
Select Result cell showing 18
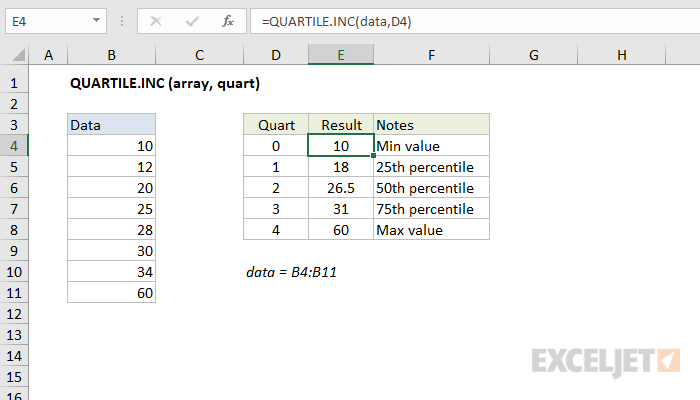click(x=341, y=167)
